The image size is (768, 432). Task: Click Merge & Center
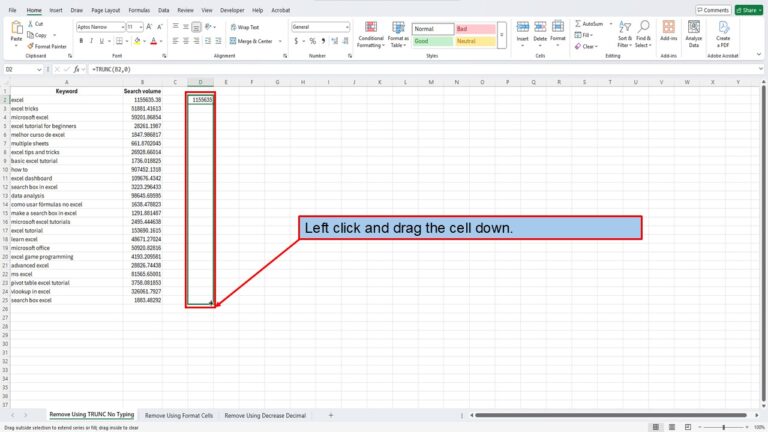coord(251,41)
